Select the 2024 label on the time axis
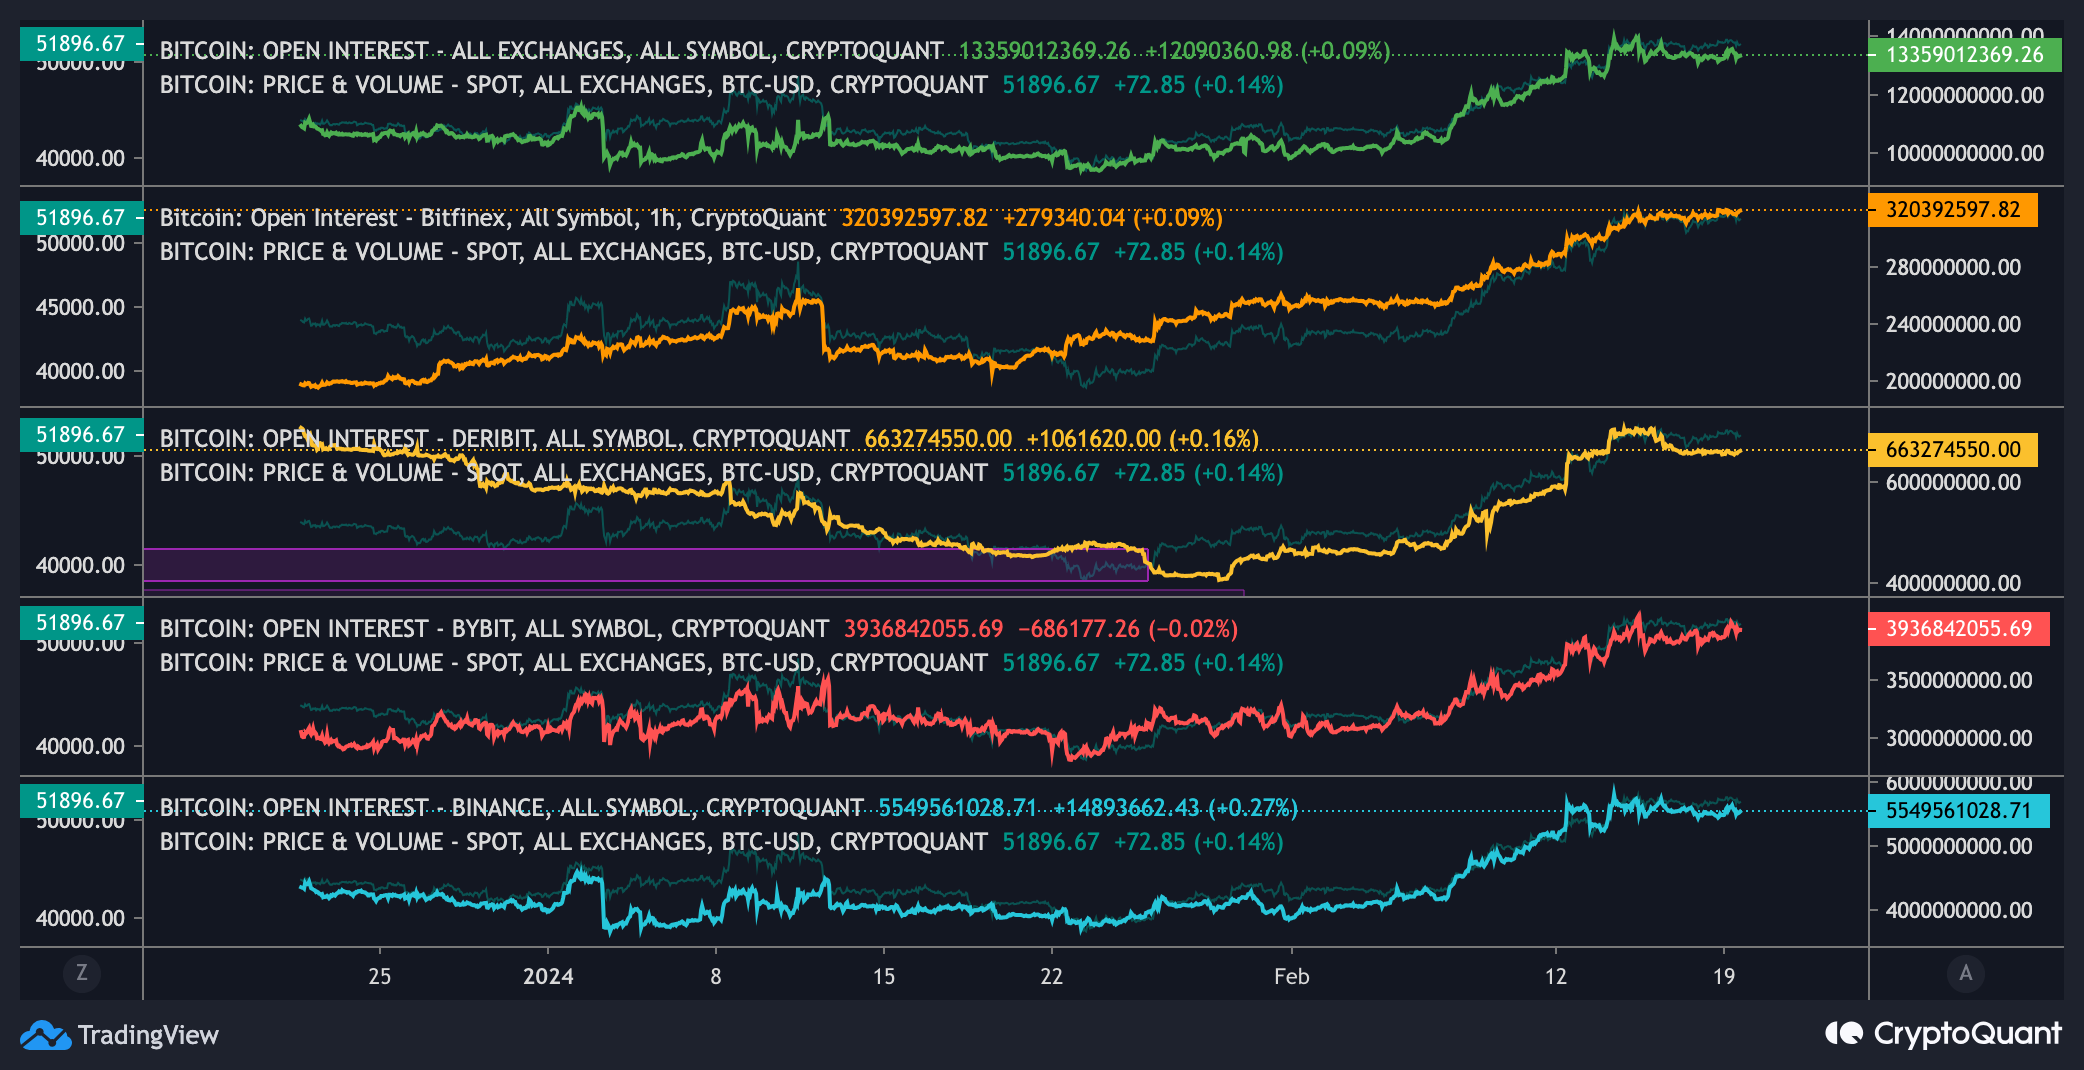This screenshot has height=1070, width=2084. (546, 977)
